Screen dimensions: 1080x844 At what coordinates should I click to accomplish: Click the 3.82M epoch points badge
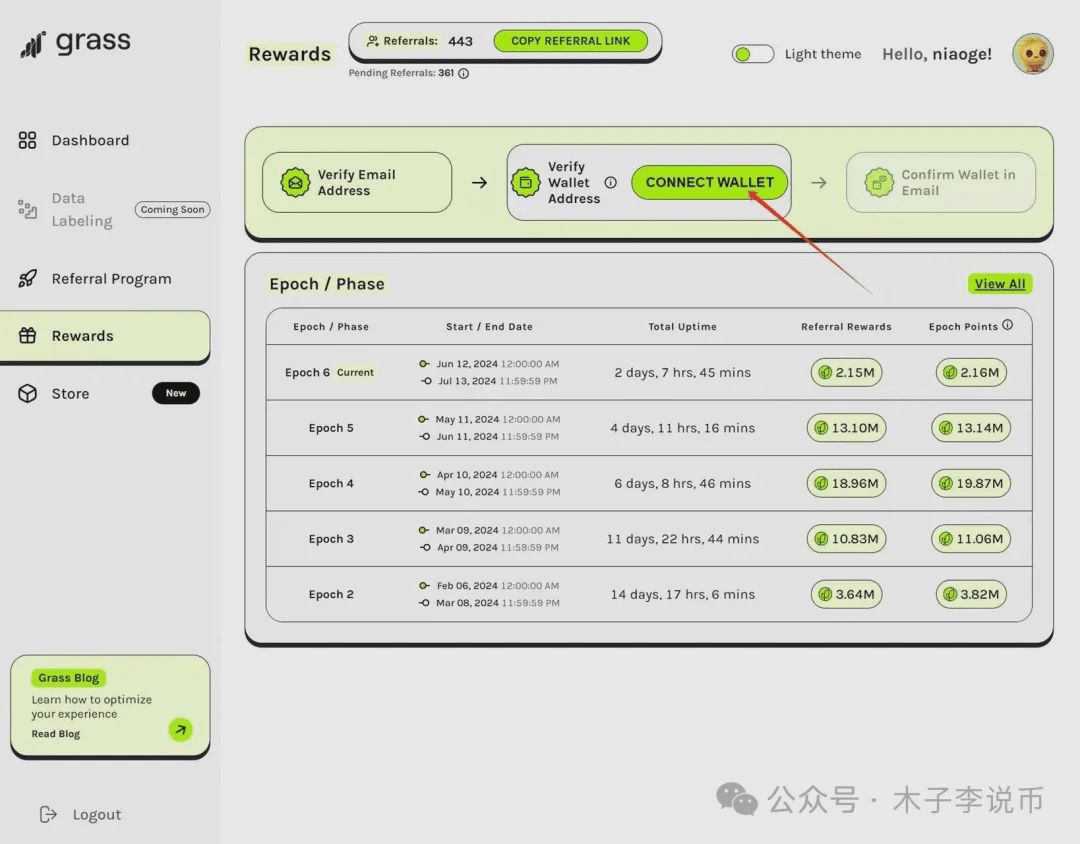971,595
